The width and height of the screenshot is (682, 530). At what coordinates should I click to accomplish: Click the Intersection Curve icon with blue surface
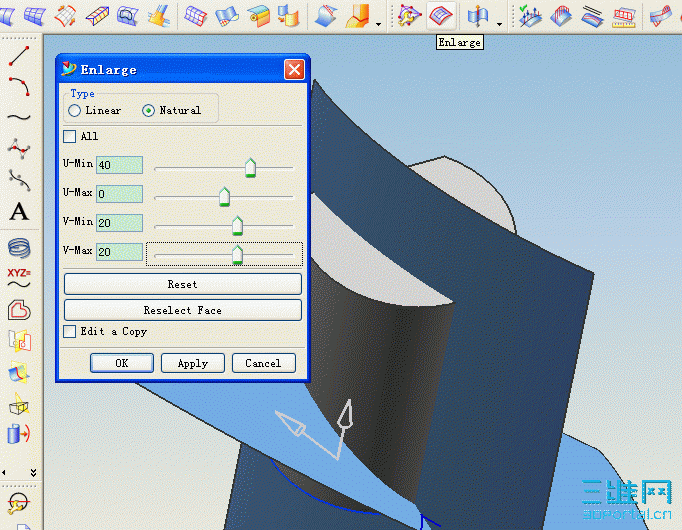[19, 372]
